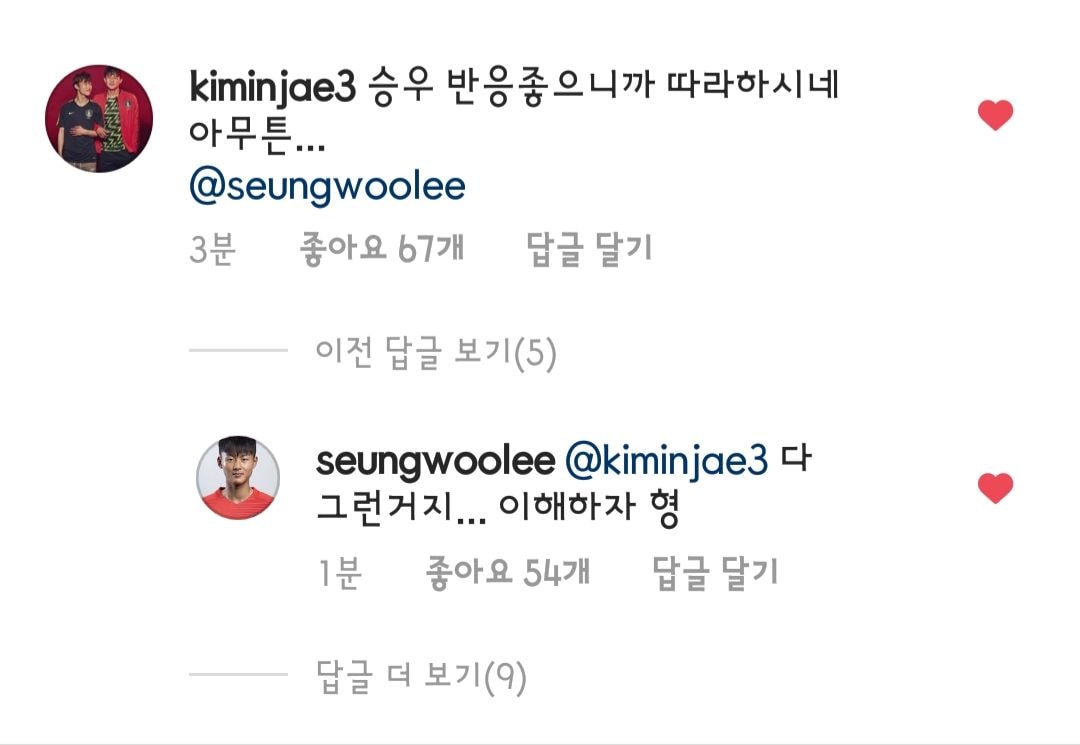This screenshot has height=745, width=1080.
Task: Open seungwoolee's round profile avatar
Action: point(238,477)
